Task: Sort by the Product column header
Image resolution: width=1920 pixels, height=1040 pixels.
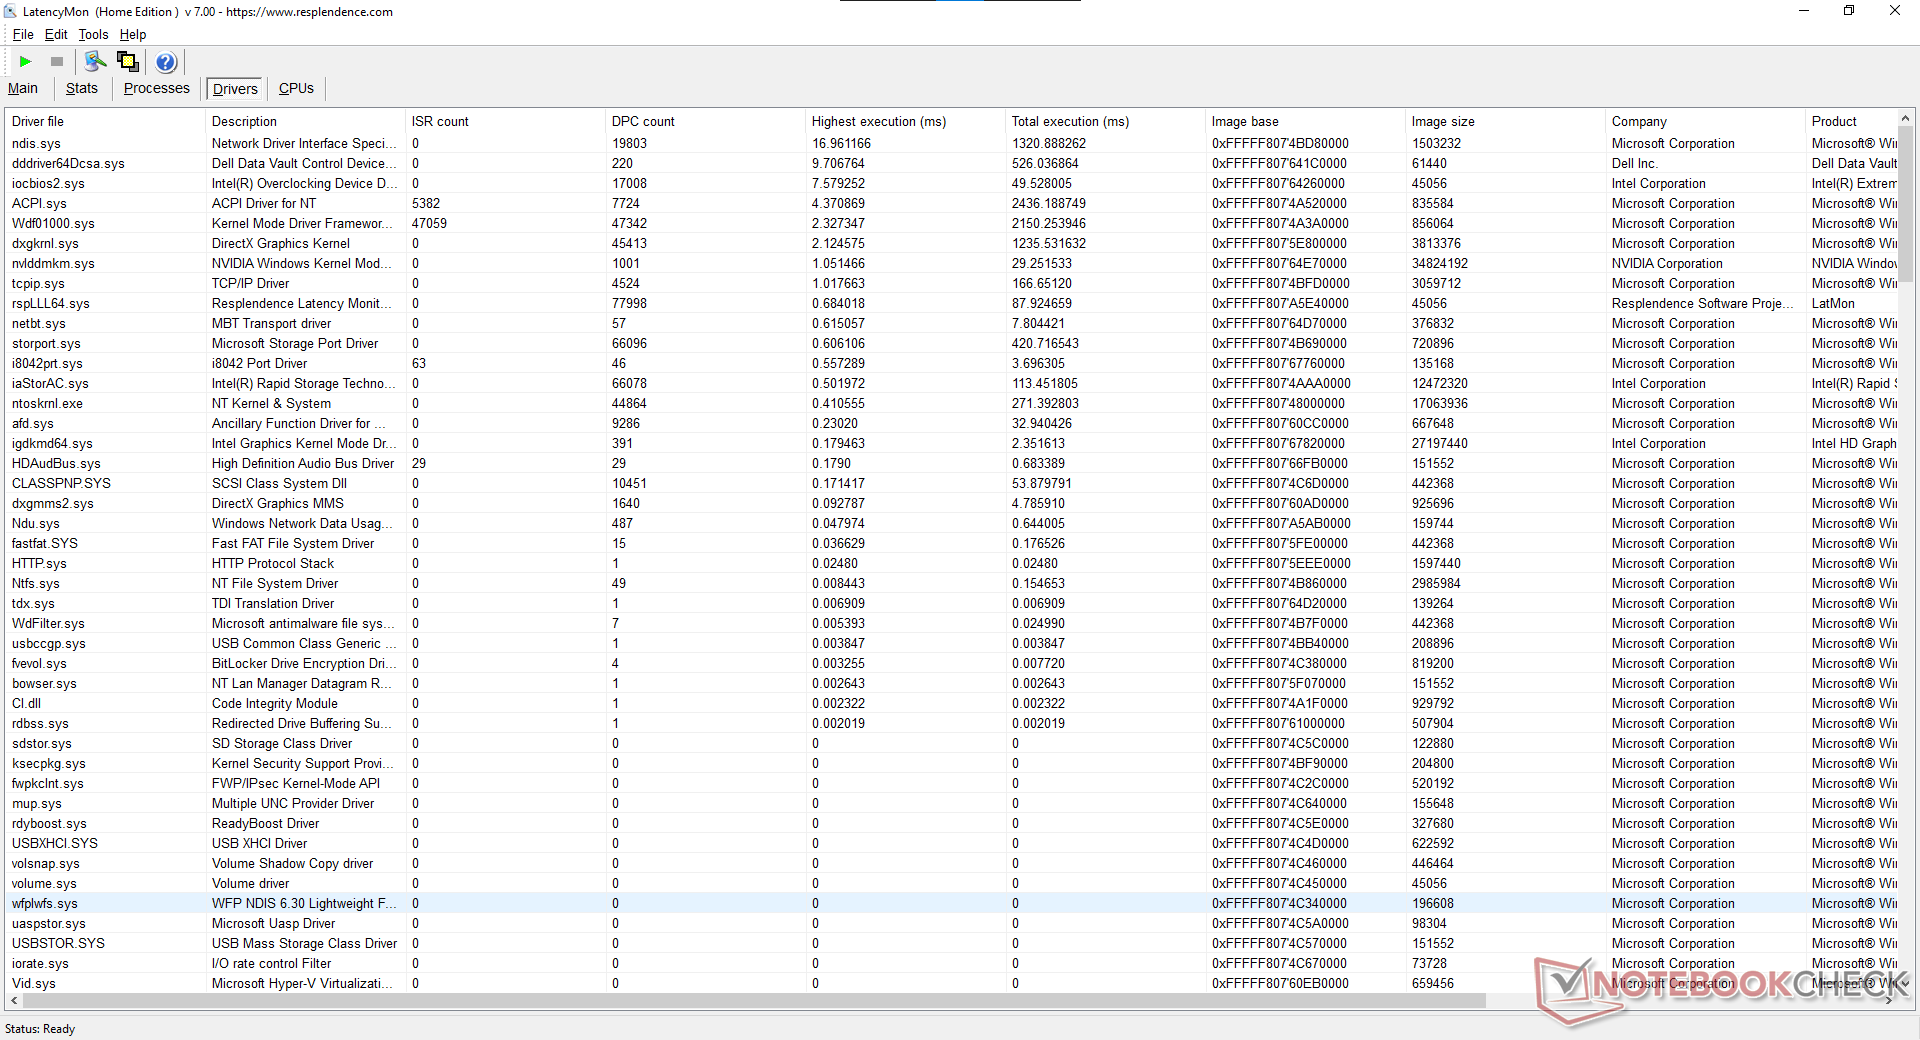Action: (1851, 121)
